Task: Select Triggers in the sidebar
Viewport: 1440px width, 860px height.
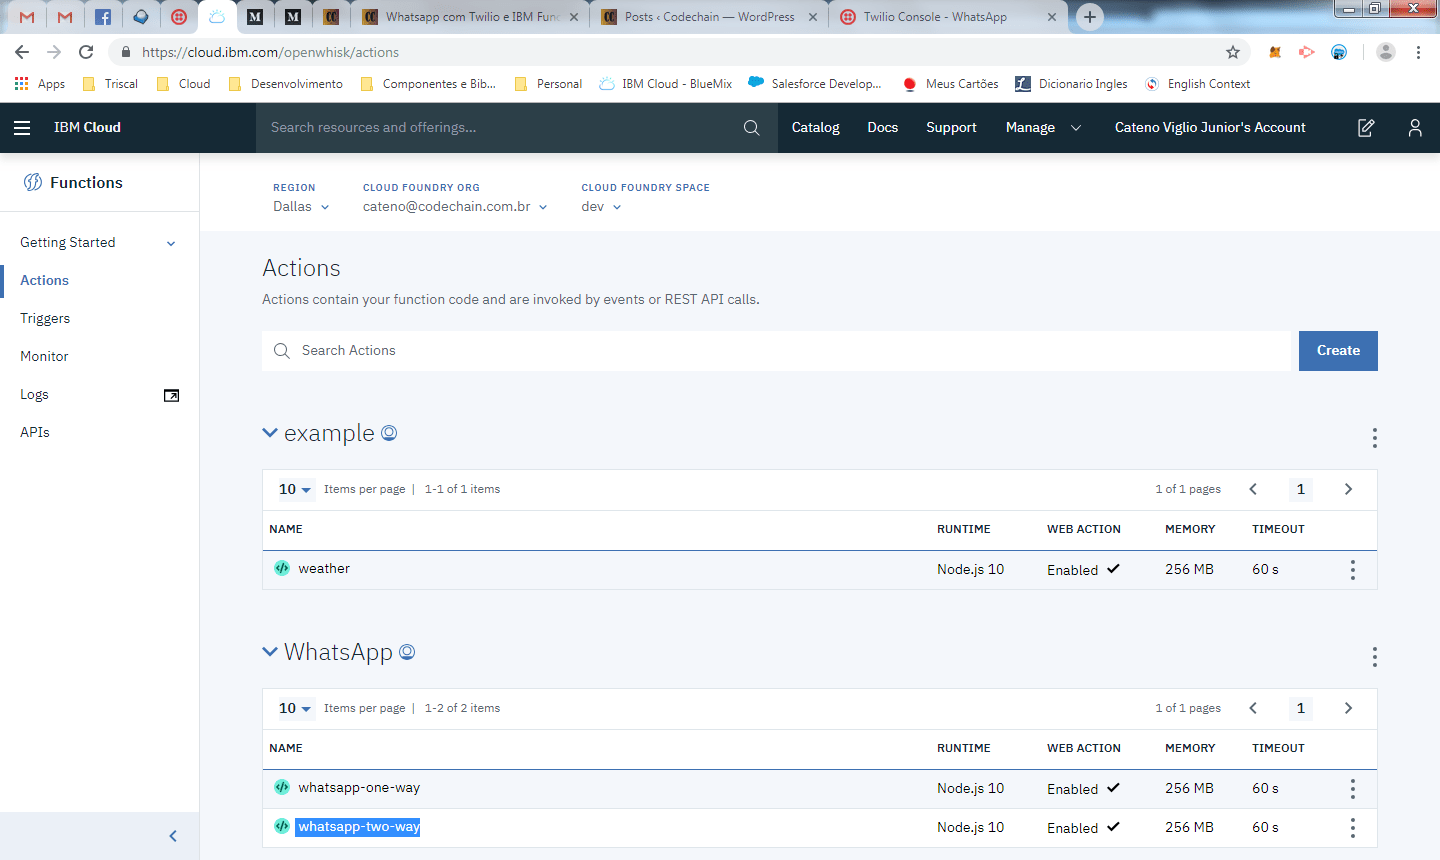Action: coord(45,319)
